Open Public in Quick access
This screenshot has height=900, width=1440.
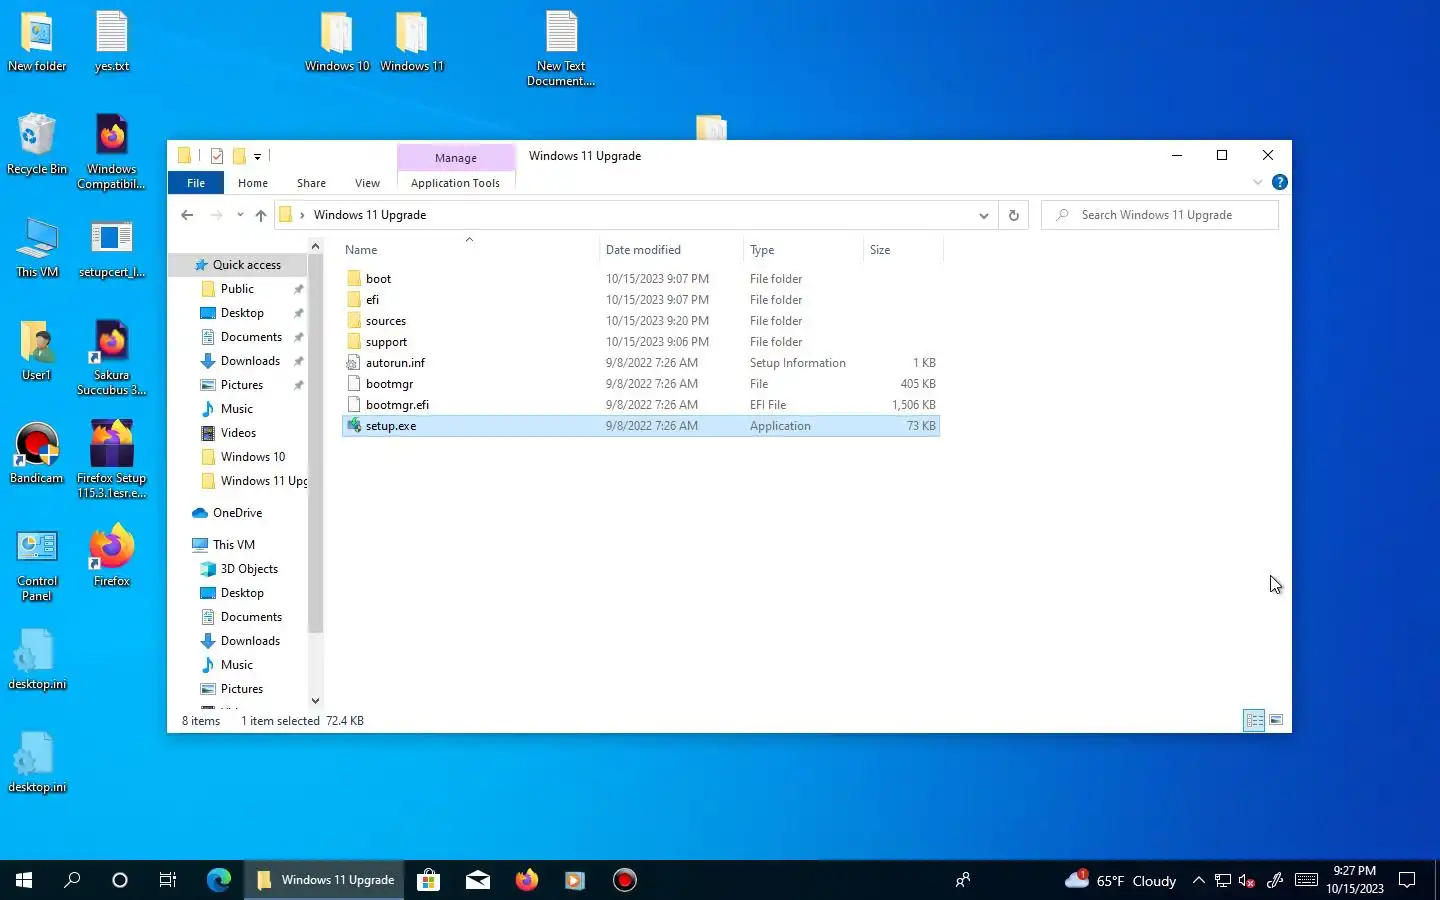point(237,289)
